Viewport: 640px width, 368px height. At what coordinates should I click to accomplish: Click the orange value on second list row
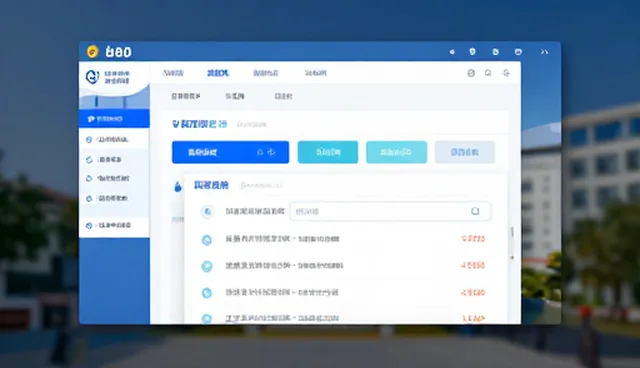click(473, 266)
